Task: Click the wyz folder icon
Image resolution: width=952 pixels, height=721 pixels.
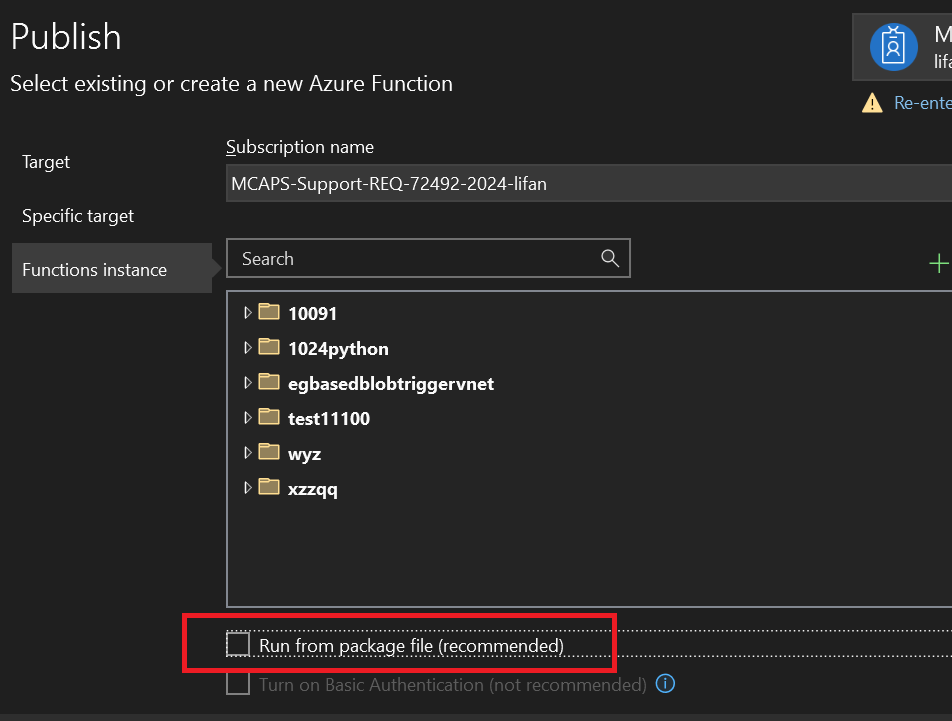Action: click(268, 453)
